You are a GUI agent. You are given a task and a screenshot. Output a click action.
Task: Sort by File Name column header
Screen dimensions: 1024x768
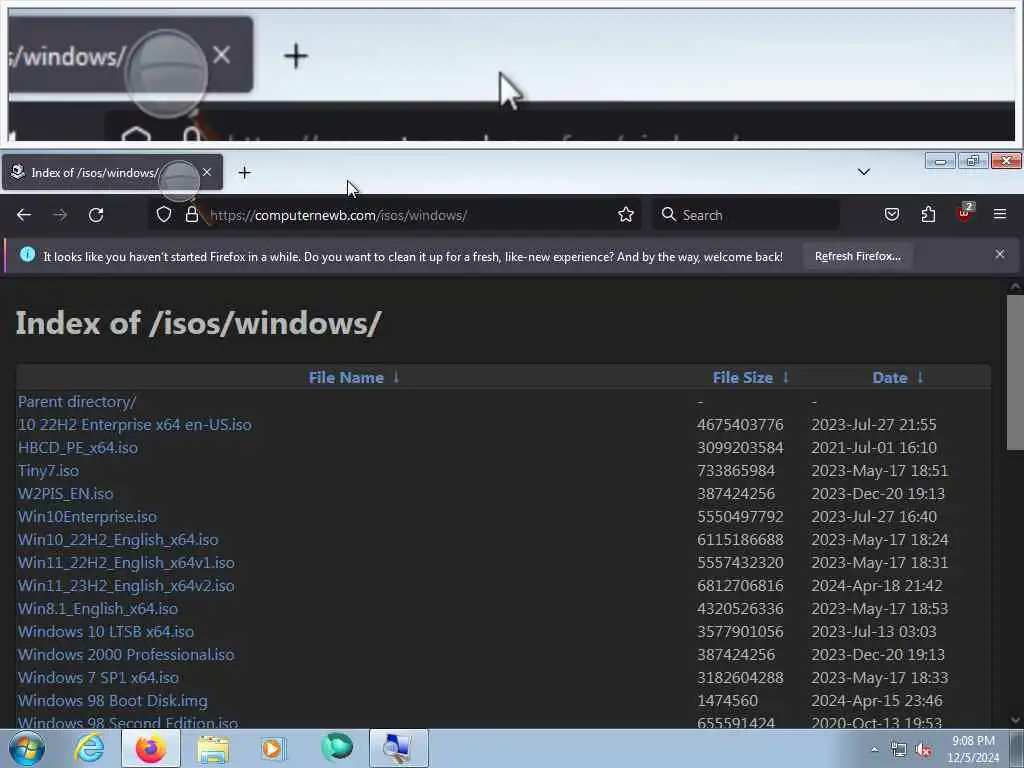tap(346, 377)
